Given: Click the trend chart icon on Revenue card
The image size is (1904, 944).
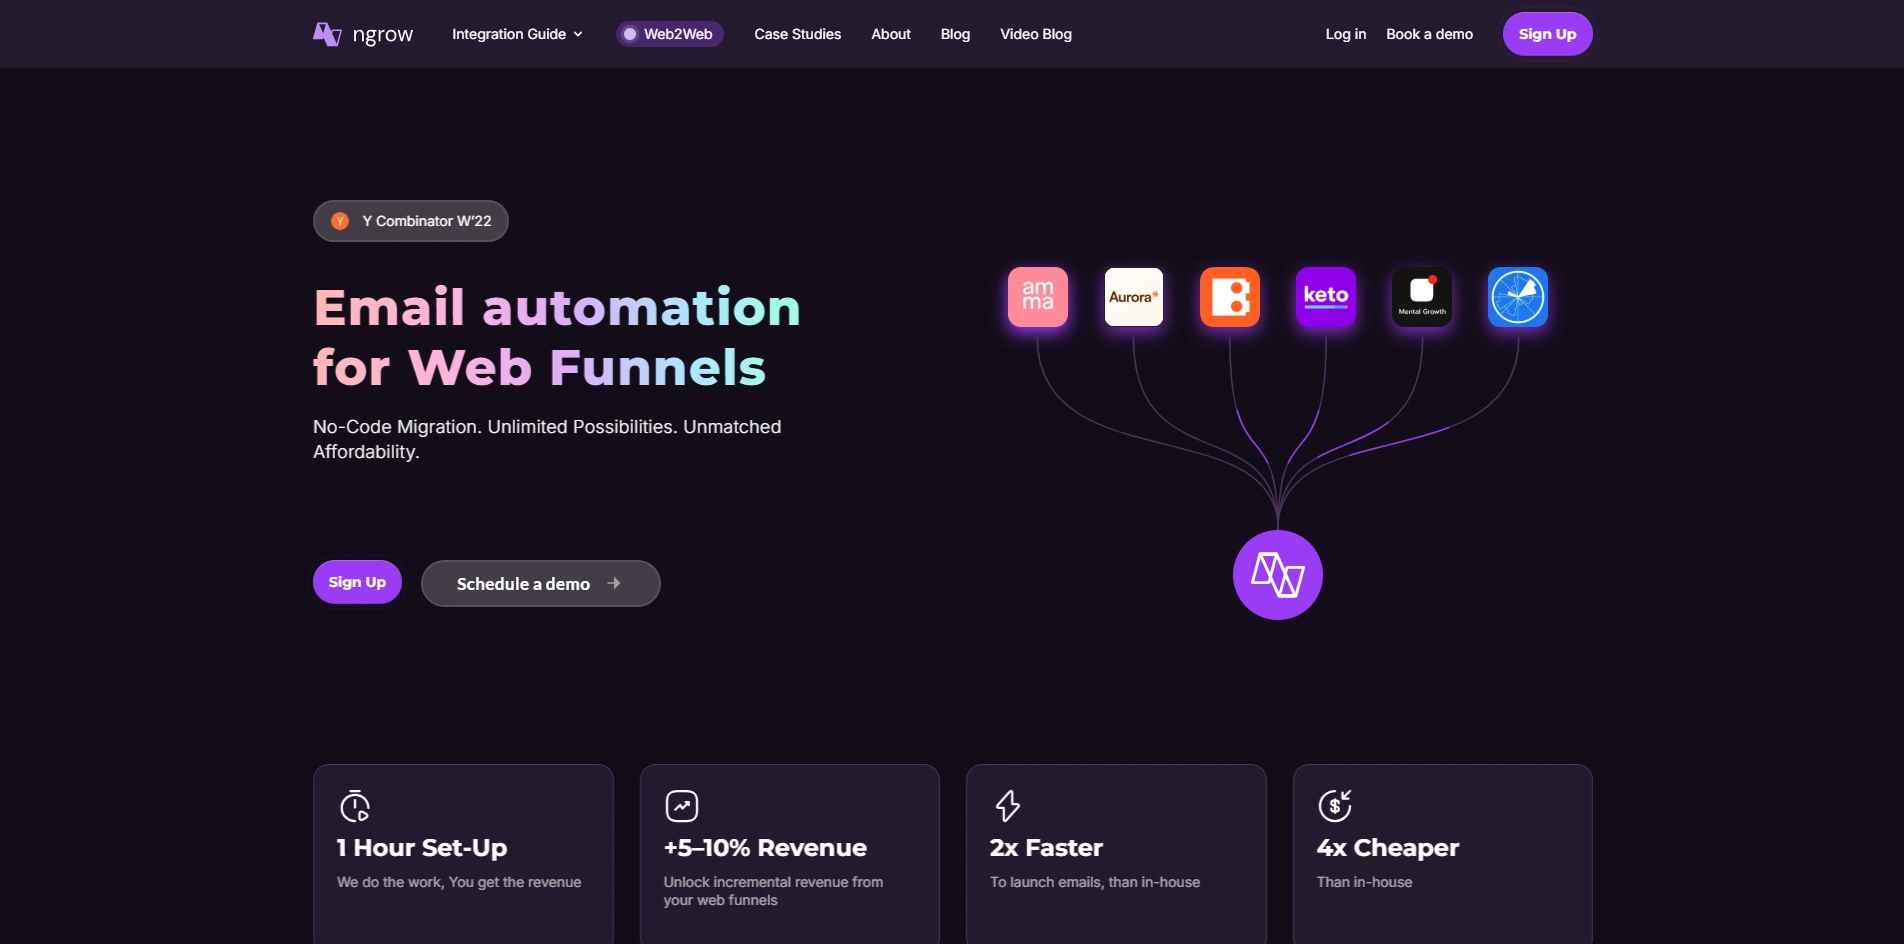Looking at the screenshot, I should (682, 806).
